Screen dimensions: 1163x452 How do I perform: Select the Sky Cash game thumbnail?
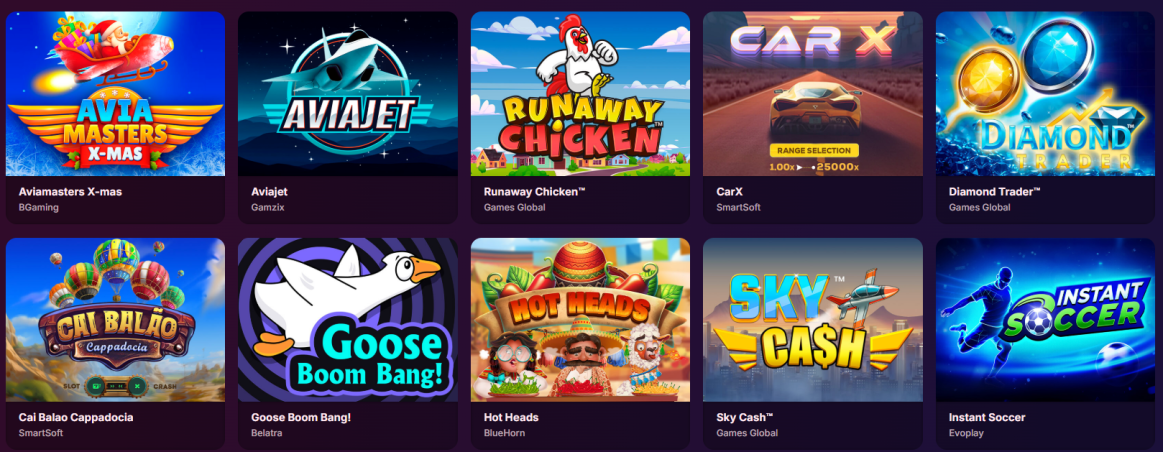pos(813,320)
